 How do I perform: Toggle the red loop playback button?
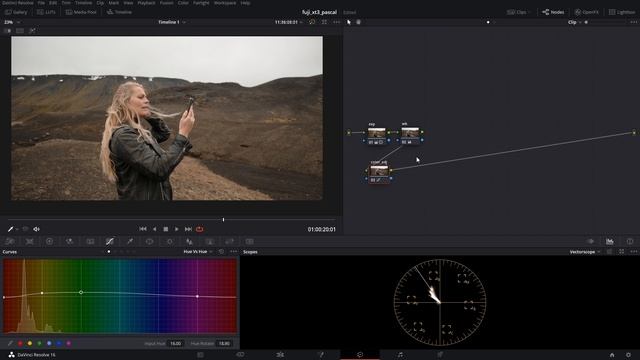point(200,229)
